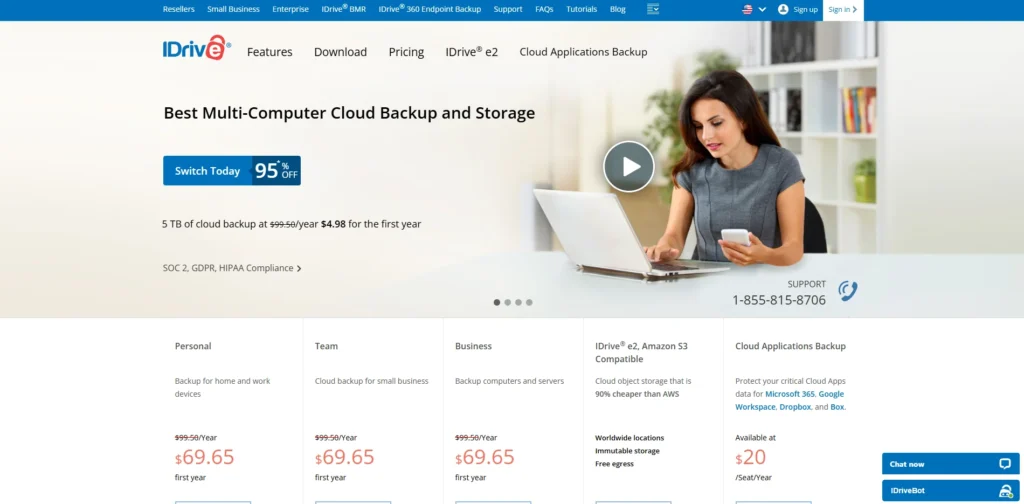Image resolution: width=1024 pixels, height=504 pixels.
Task: Open Download navigation item
Action: pos(340,52)
